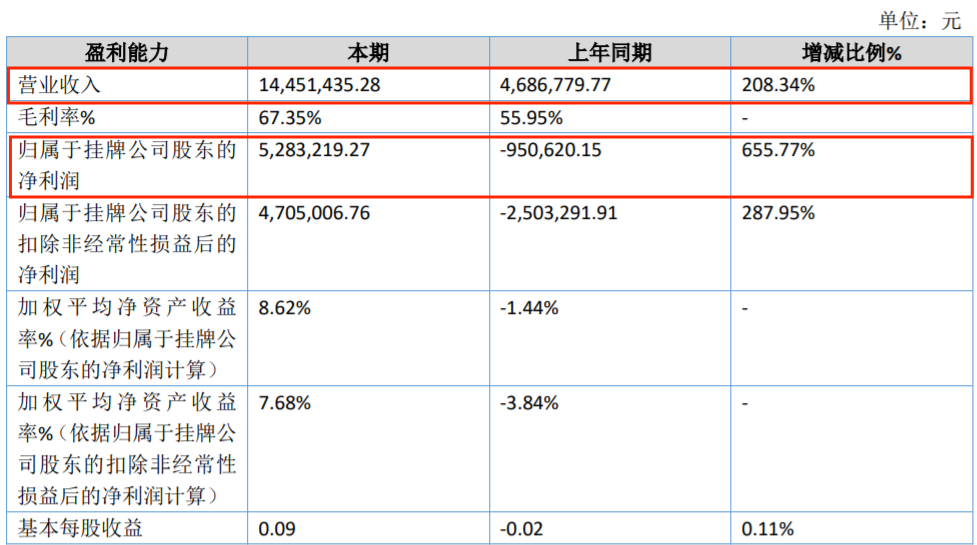Click the 55.95% gross margin cell
The width and height of the screenshot is (977, 545).
pyautogui.click(x=531, y=118)
